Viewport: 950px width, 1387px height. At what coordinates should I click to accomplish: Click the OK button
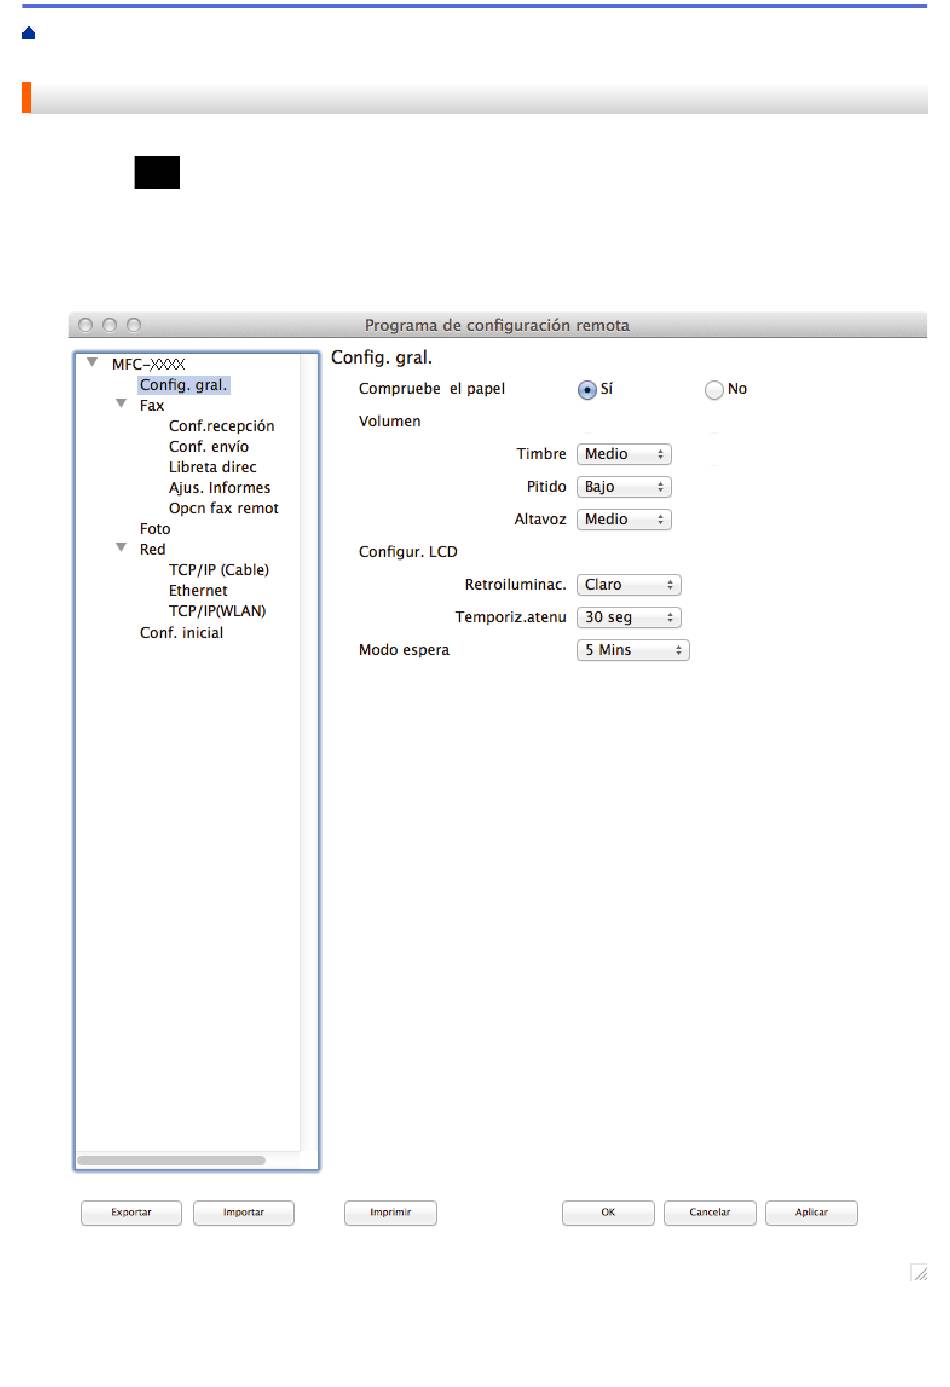tap(608, 1213)
